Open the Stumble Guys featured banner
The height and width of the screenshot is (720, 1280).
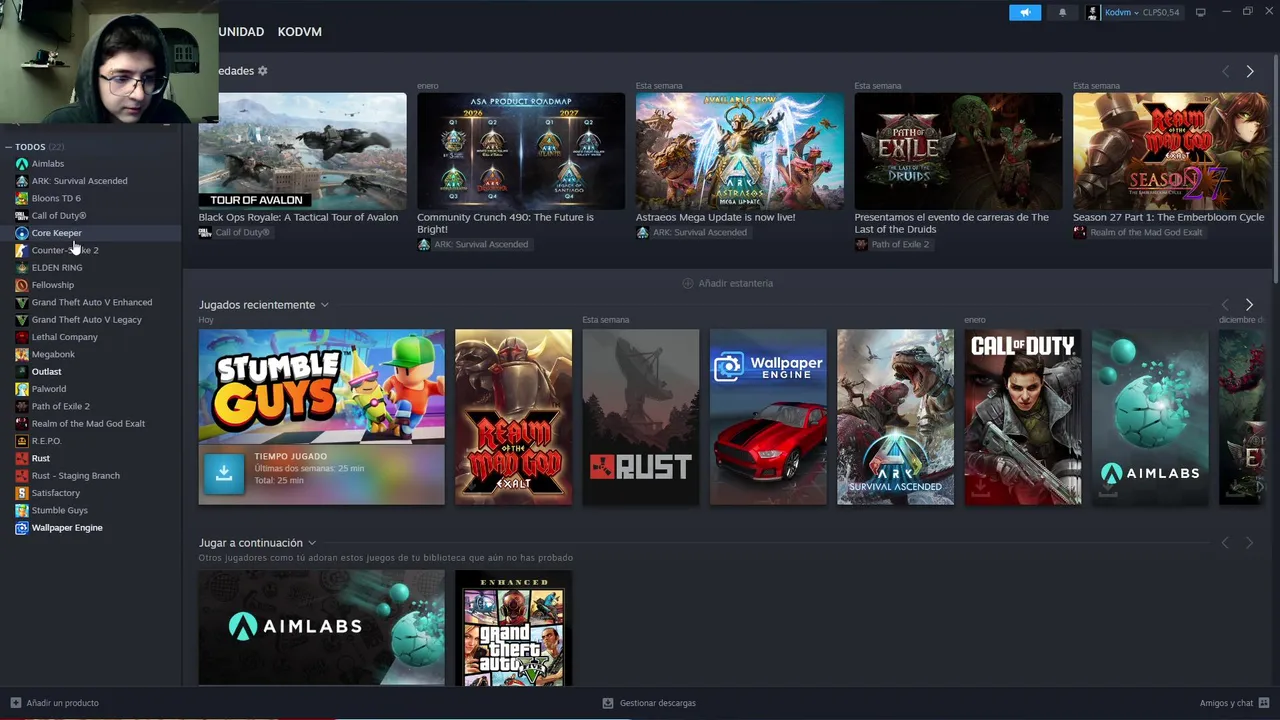321,386
